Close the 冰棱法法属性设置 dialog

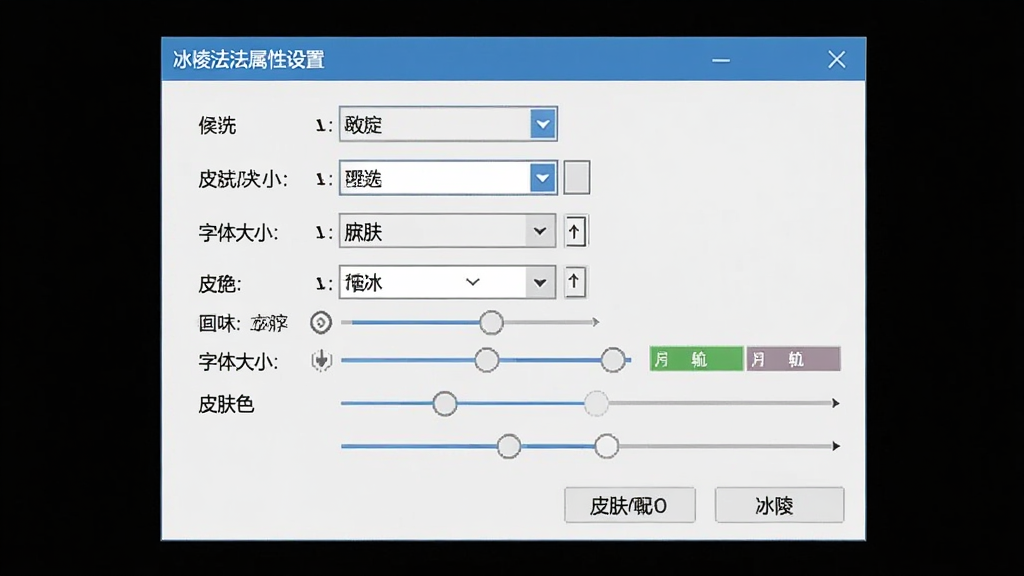(x=837, y=60)
